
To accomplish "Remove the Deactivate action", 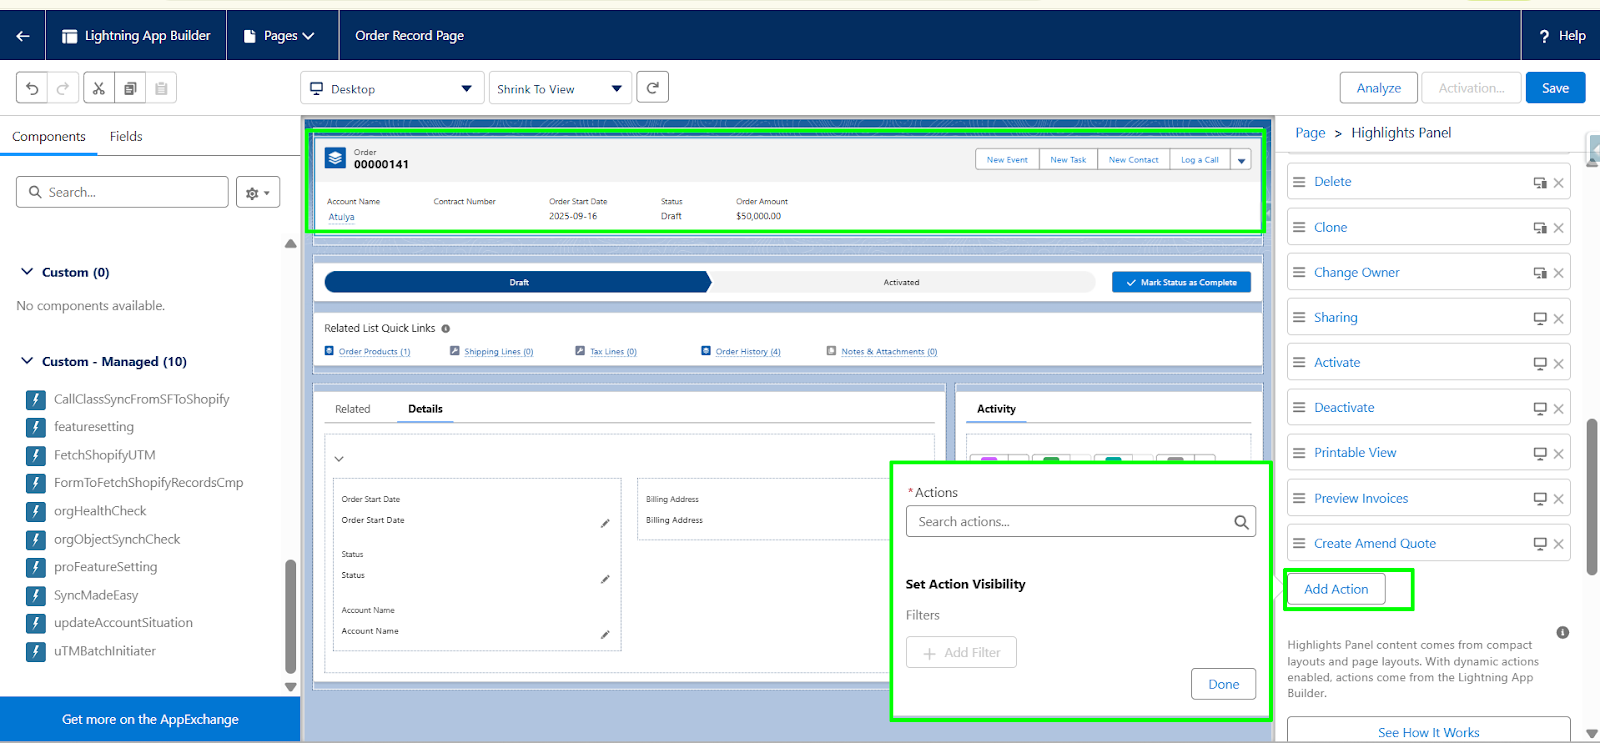I will point(1558,409).
